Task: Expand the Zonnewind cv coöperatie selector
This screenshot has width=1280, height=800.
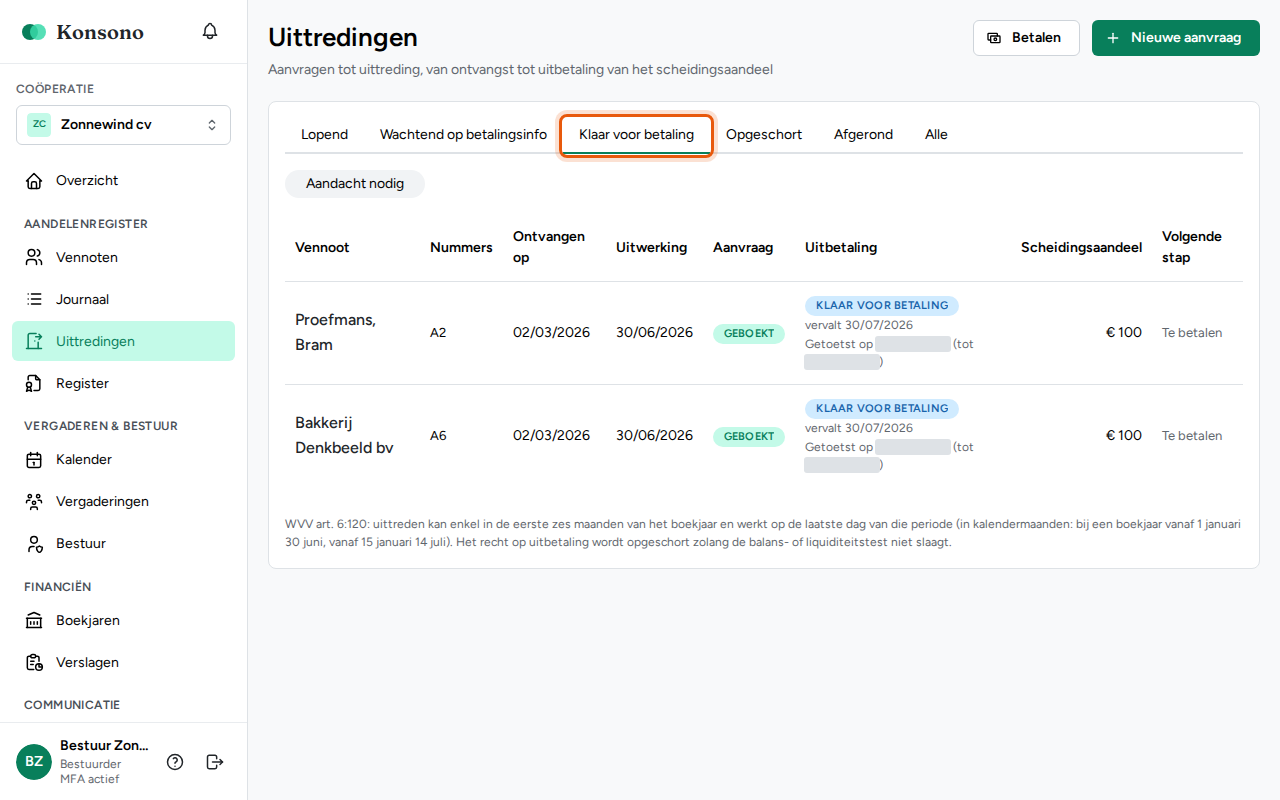Action: tap(123, 125)
